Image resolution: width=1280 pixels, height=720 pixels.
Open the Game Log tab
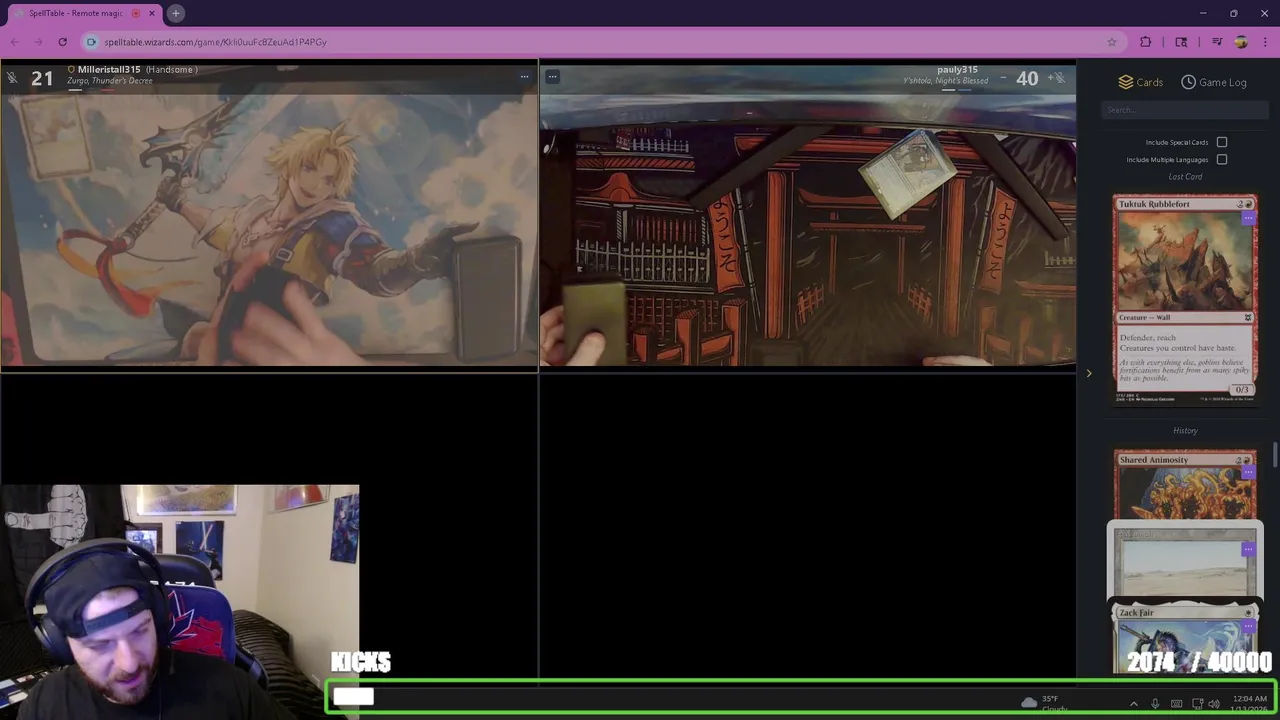pyautogui.click(x=1213, y=82)
